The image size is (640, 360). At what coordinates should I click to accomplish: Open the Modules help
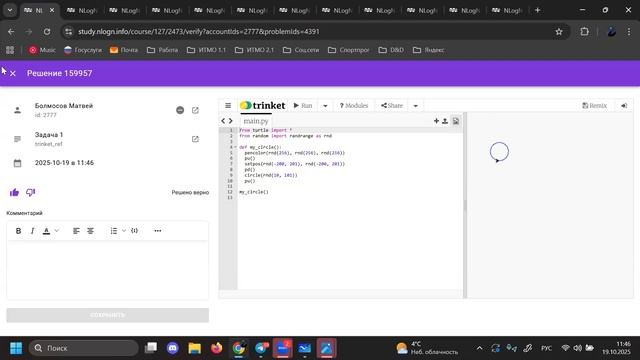pos(353,106)
